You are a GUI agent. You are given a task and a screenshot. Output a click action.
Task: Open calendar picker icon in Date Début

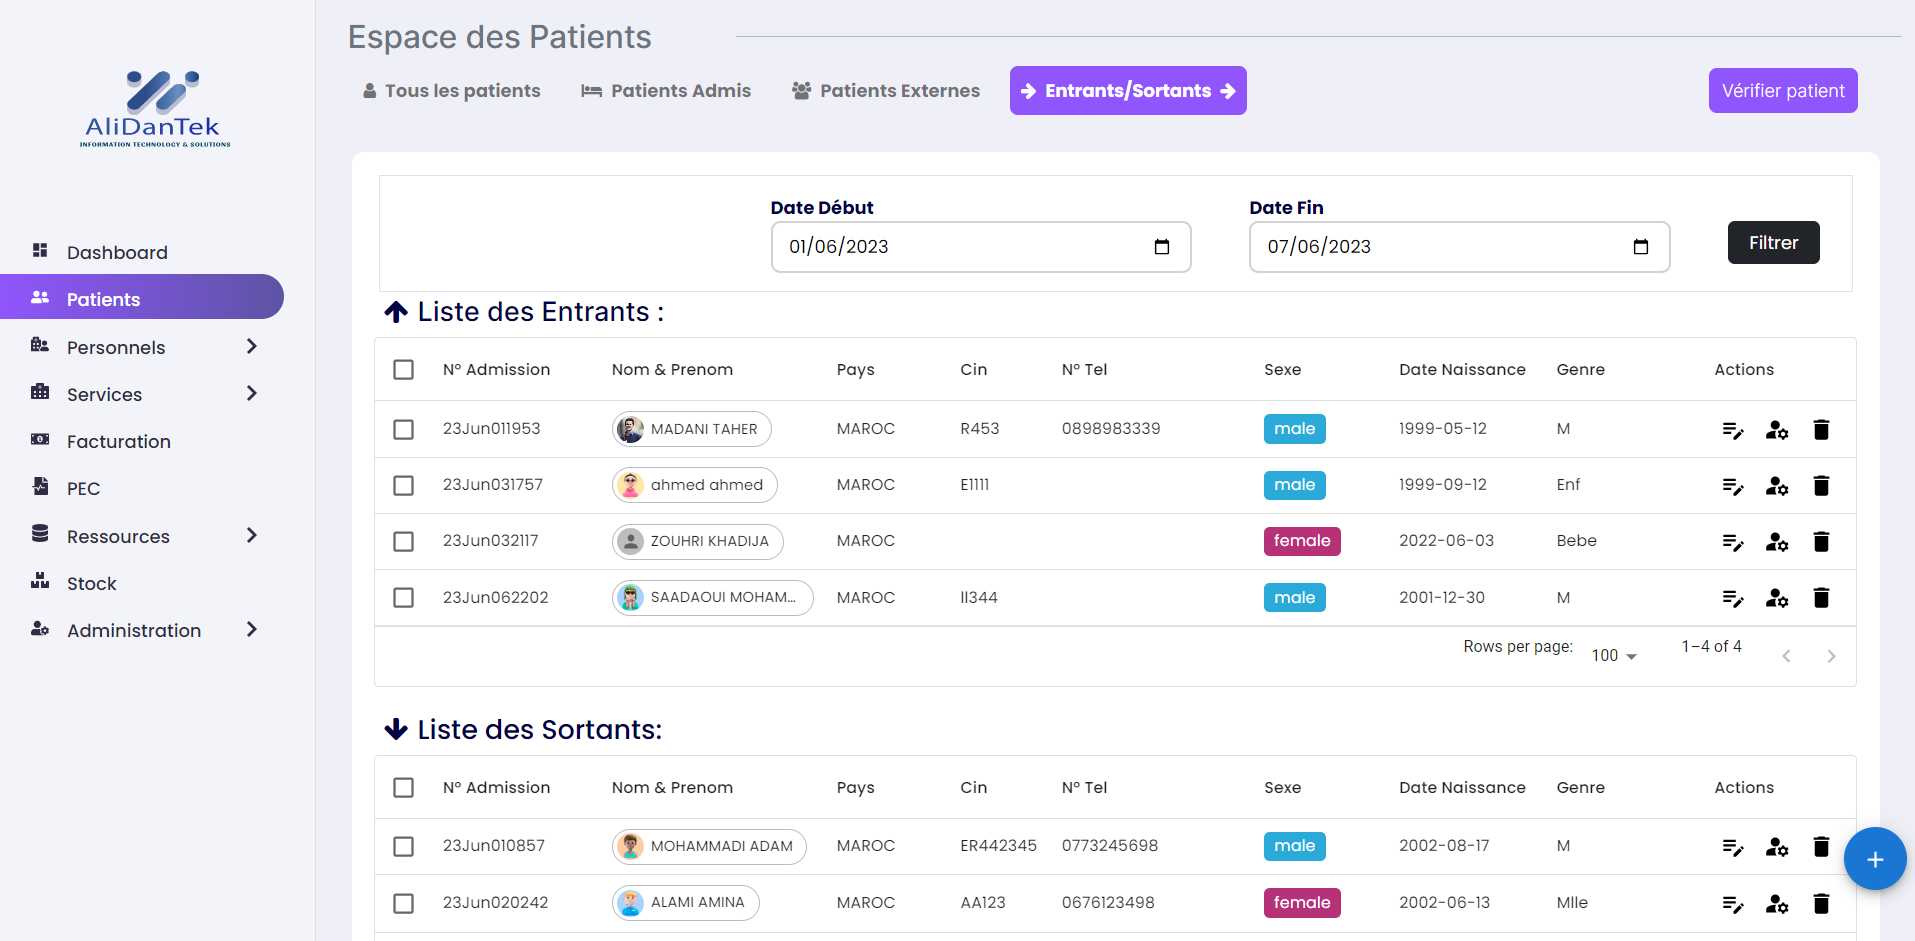coord(1161,247)
